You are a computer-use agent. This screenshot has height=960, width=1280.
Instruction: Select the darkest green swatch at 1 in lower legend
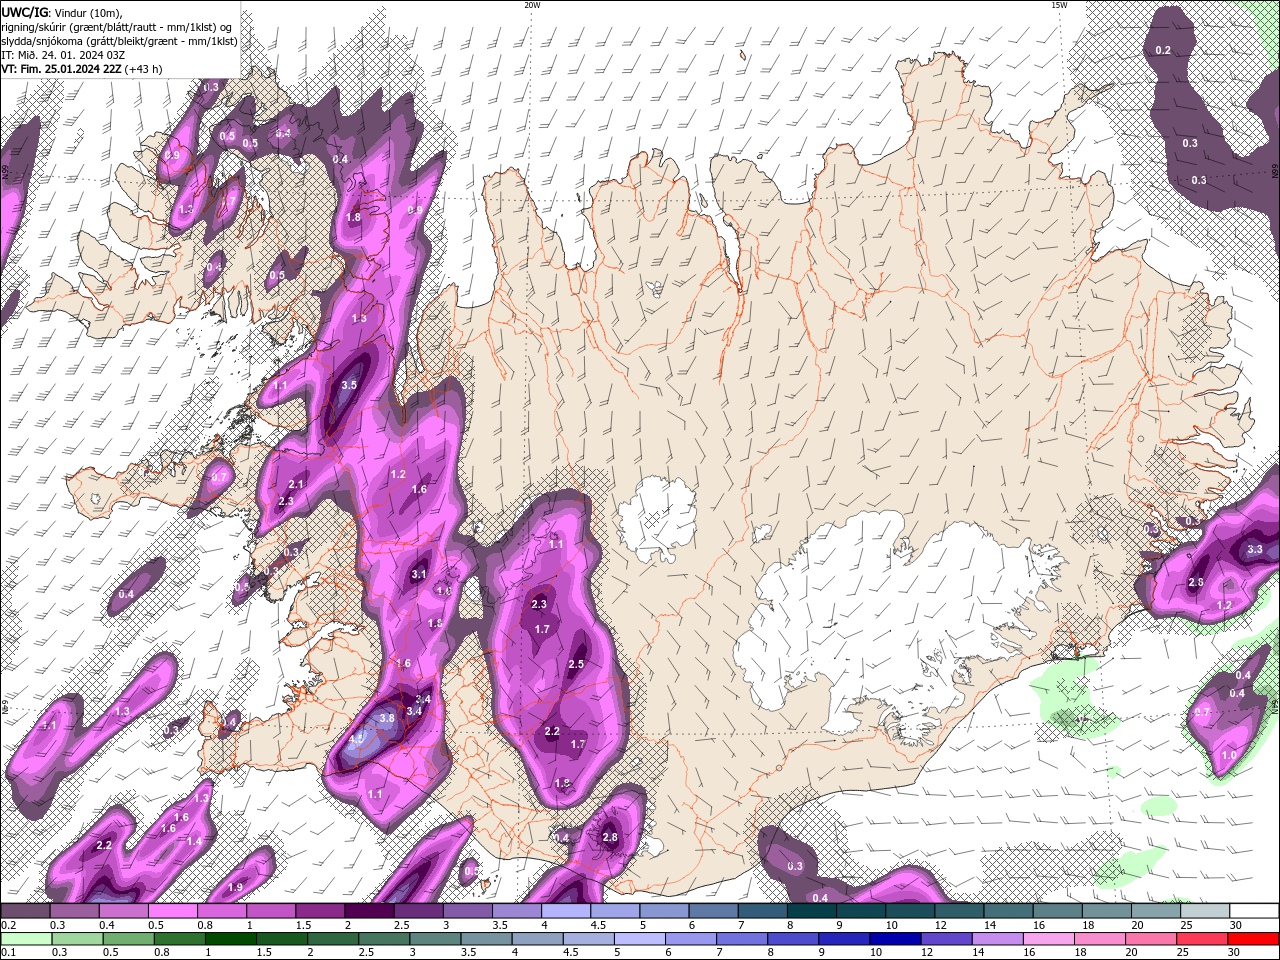(x=232, y=939)
